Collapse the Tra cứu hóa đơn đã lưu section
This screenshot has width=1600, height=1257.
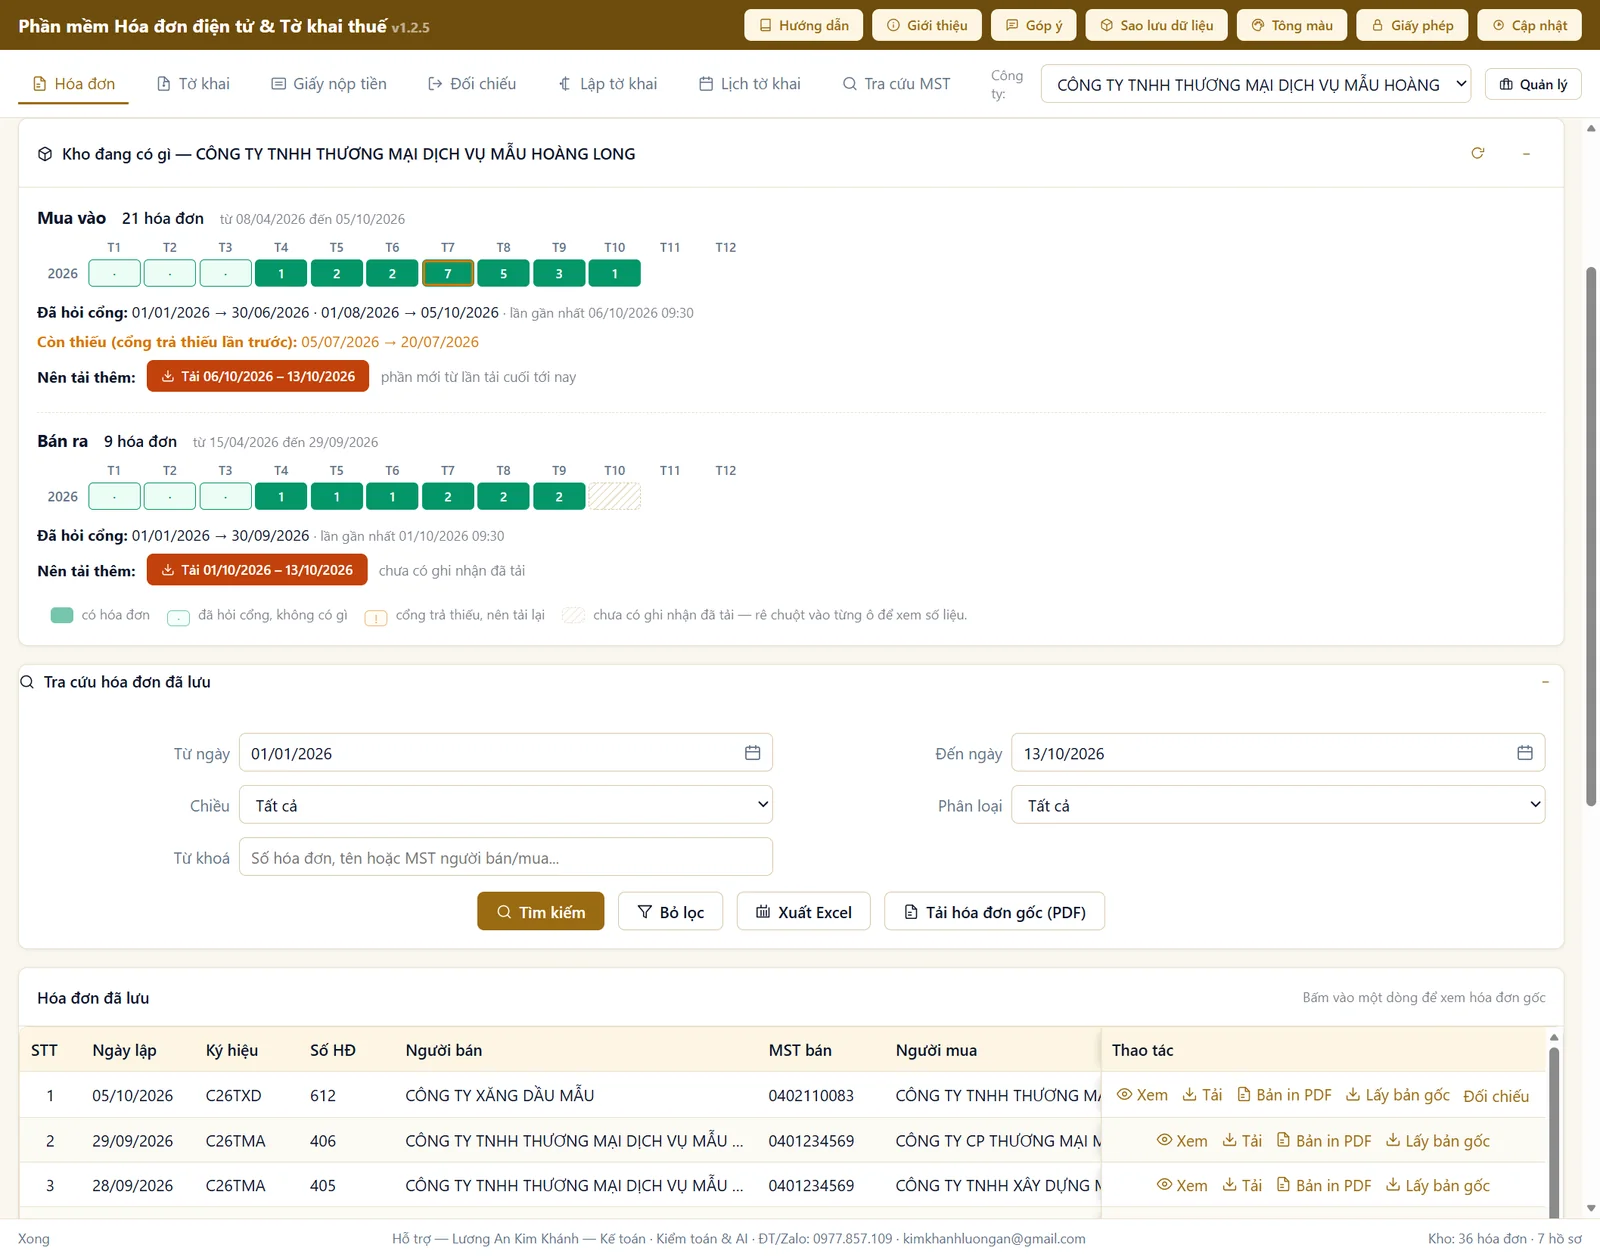point(1545,682)
